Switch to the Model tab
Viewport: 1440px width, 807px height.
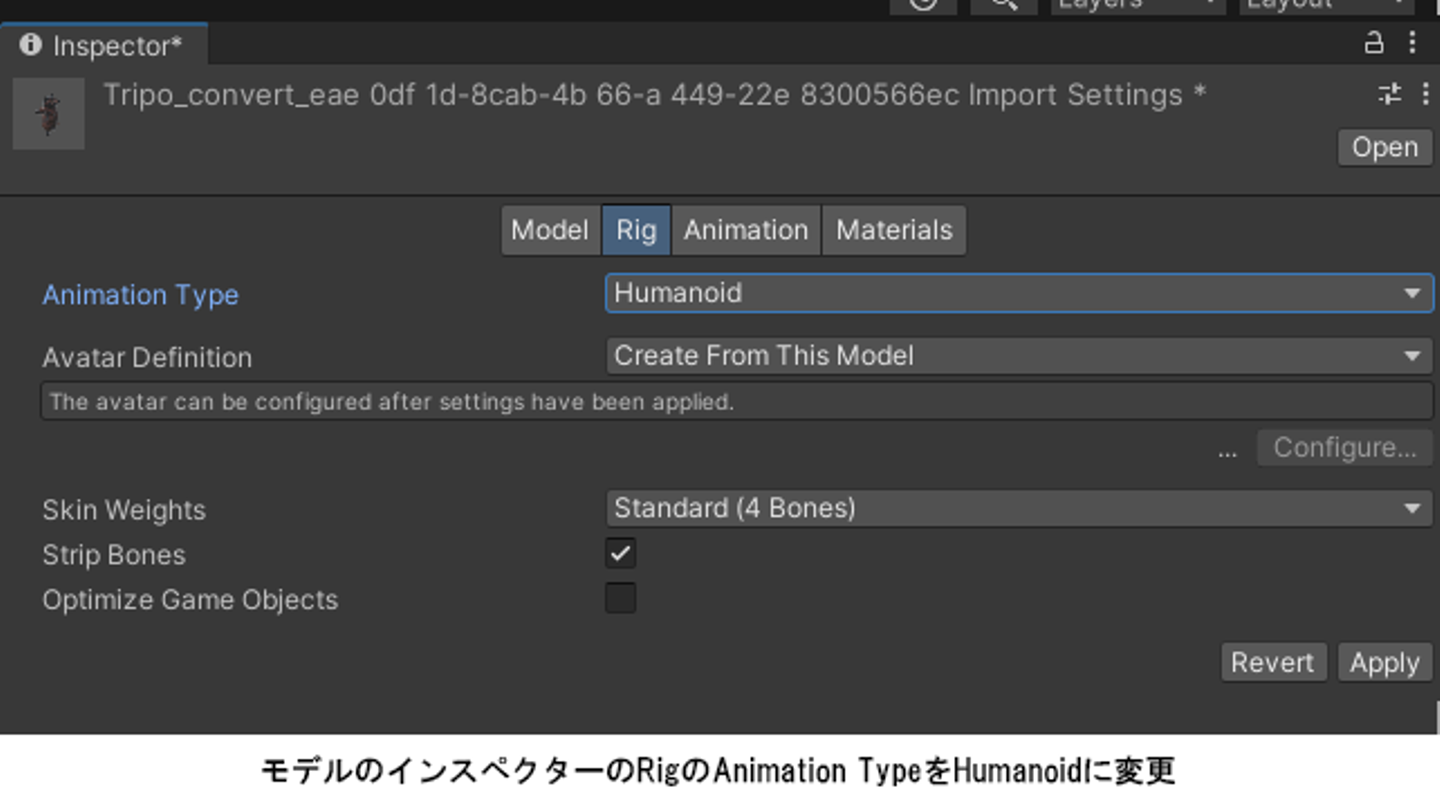click(x=550, y=231)
